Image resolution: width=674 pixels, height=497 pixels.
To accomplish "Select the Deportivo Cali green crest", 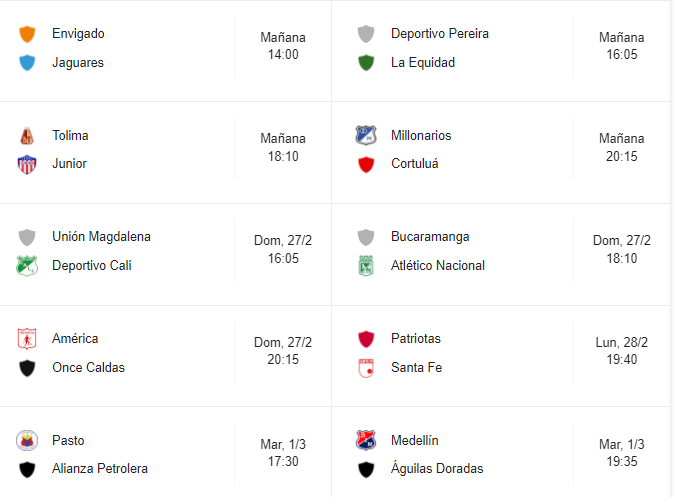I will (x=27, y=266).
